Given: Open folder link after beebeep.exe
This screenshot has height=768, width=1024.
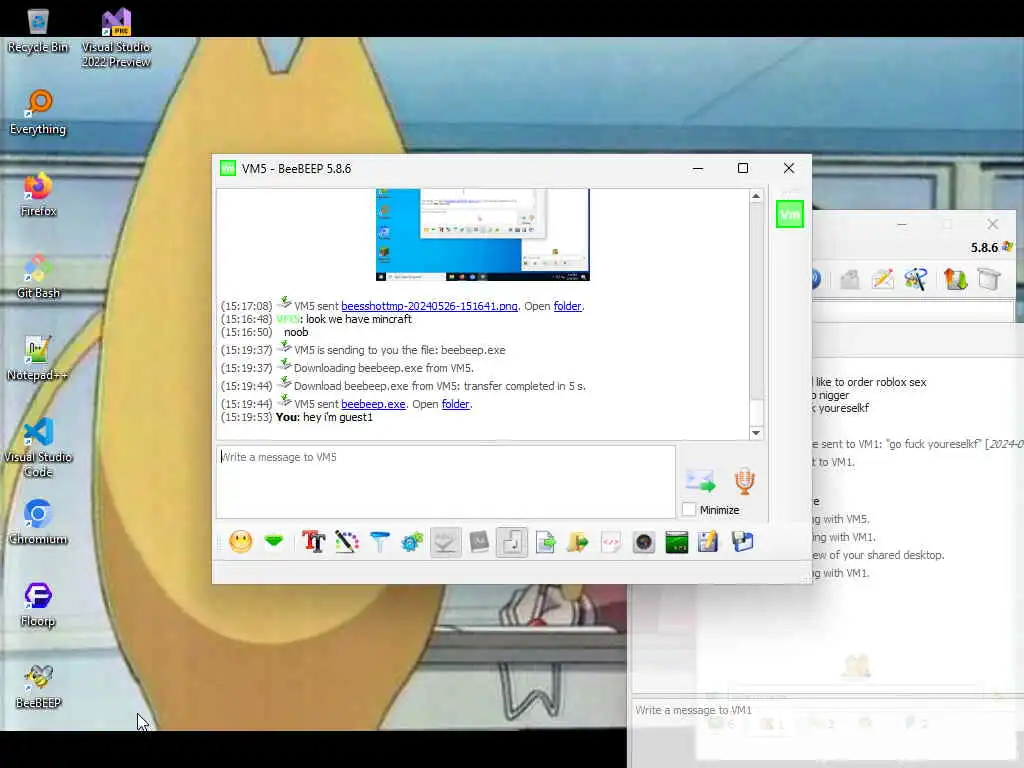Looking at the screenshot, I should point(455,404).
